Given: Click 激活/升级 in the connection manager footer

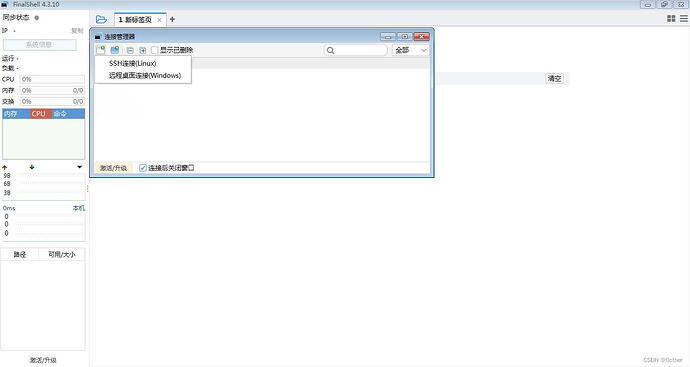Looking at the screenshot, I should click(x=113, y=168).
